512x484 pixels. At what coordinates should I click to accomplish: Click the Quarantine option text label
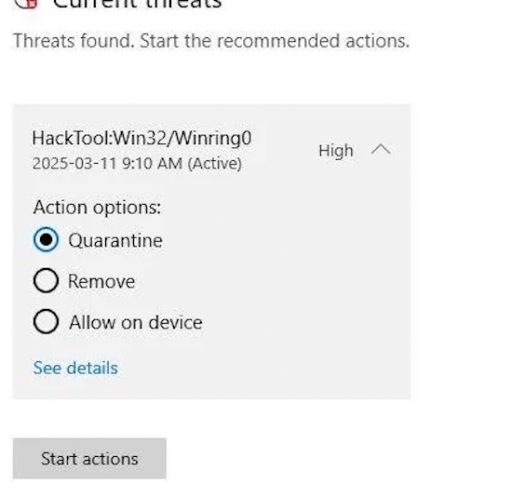(x=115, y=240)
